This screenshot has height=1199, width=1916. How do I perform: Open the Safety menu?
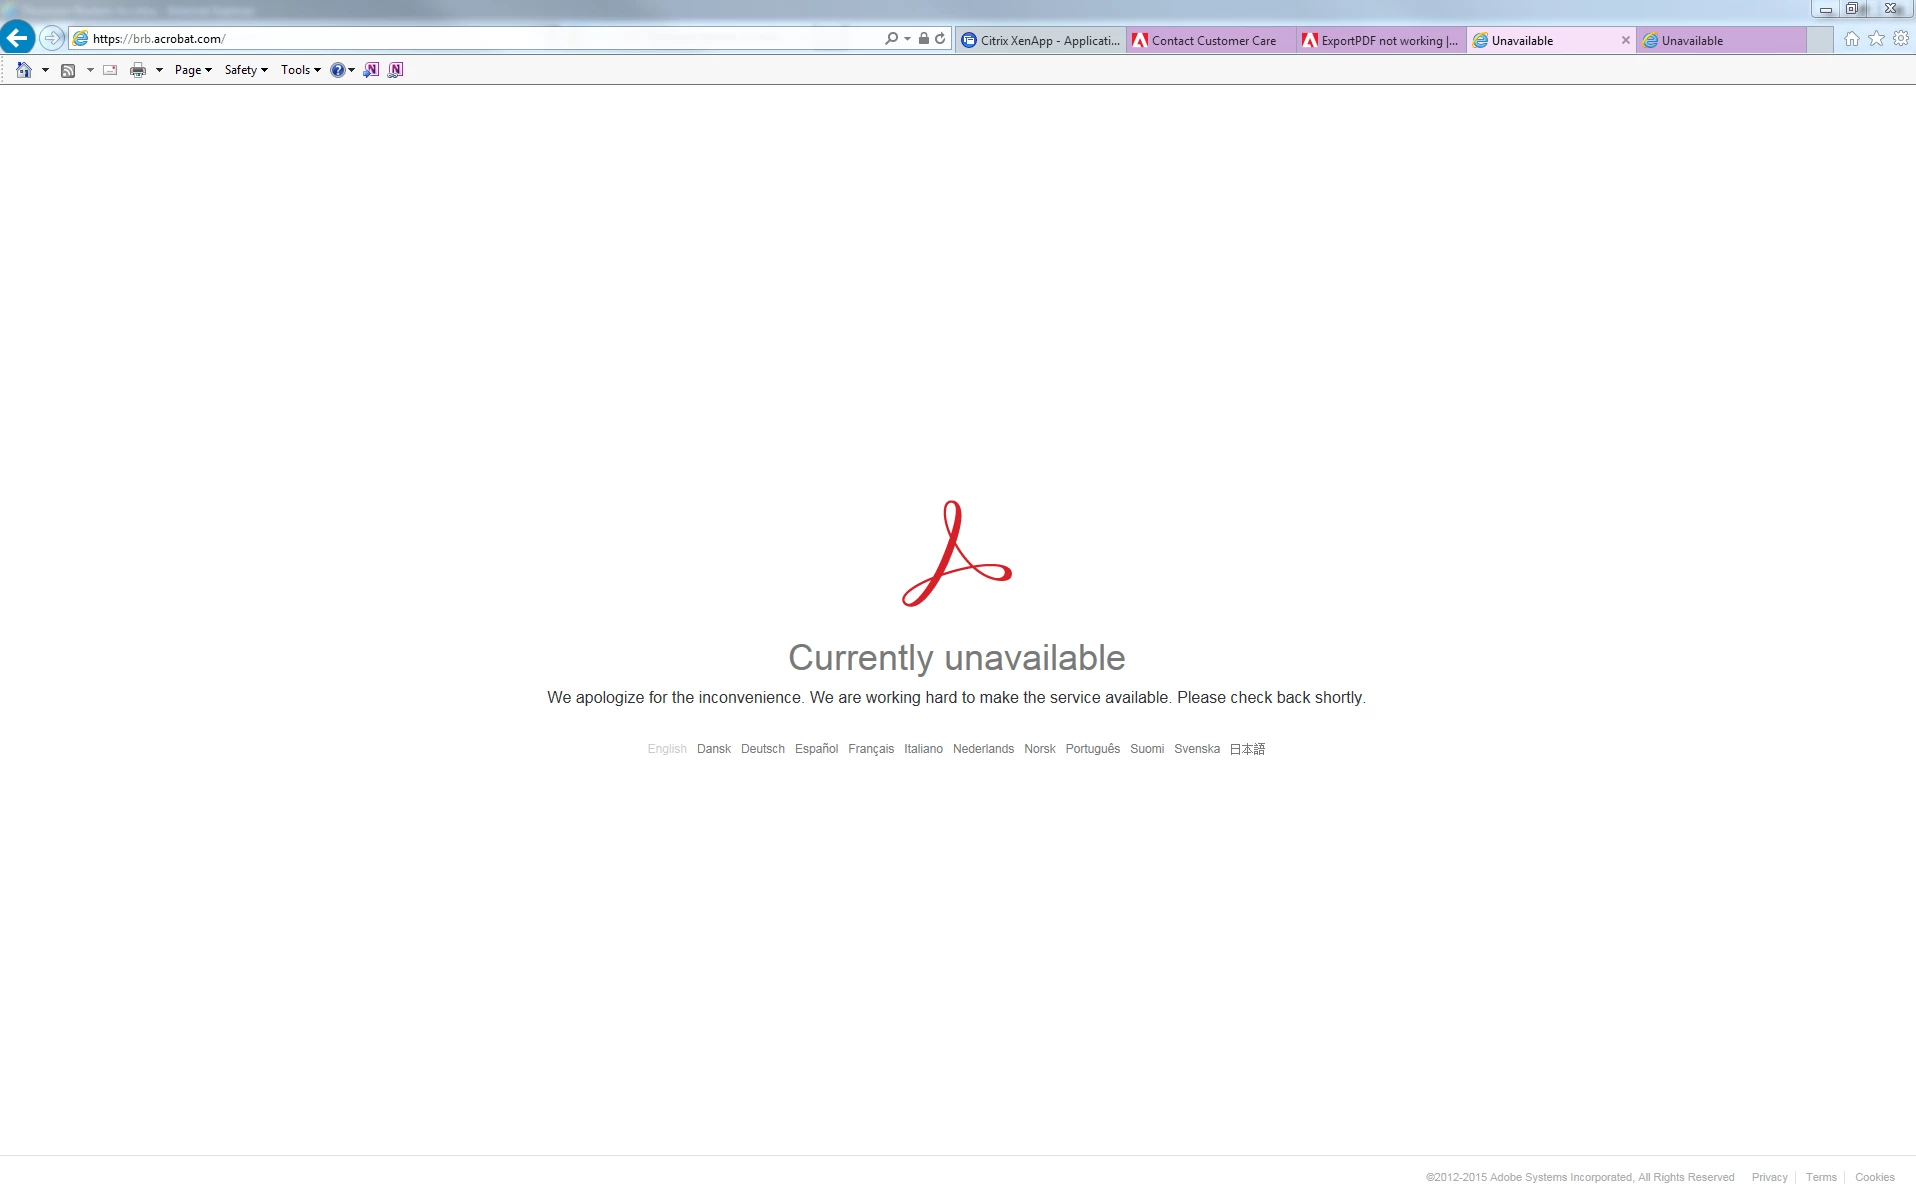[246, 70]
